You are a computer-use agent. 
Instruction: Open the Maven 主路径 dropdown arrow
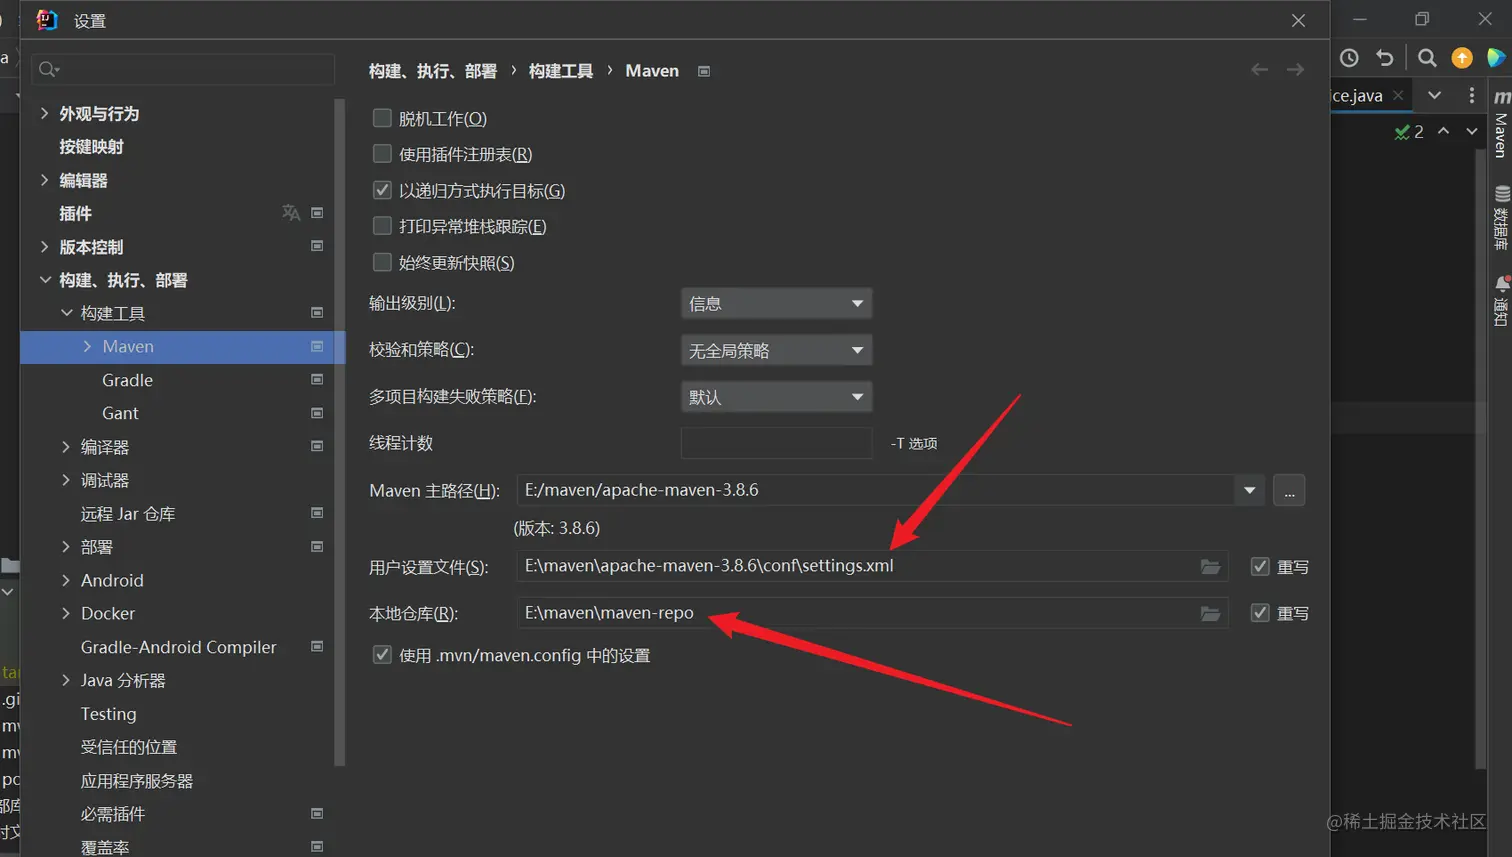pos(1249,490)
